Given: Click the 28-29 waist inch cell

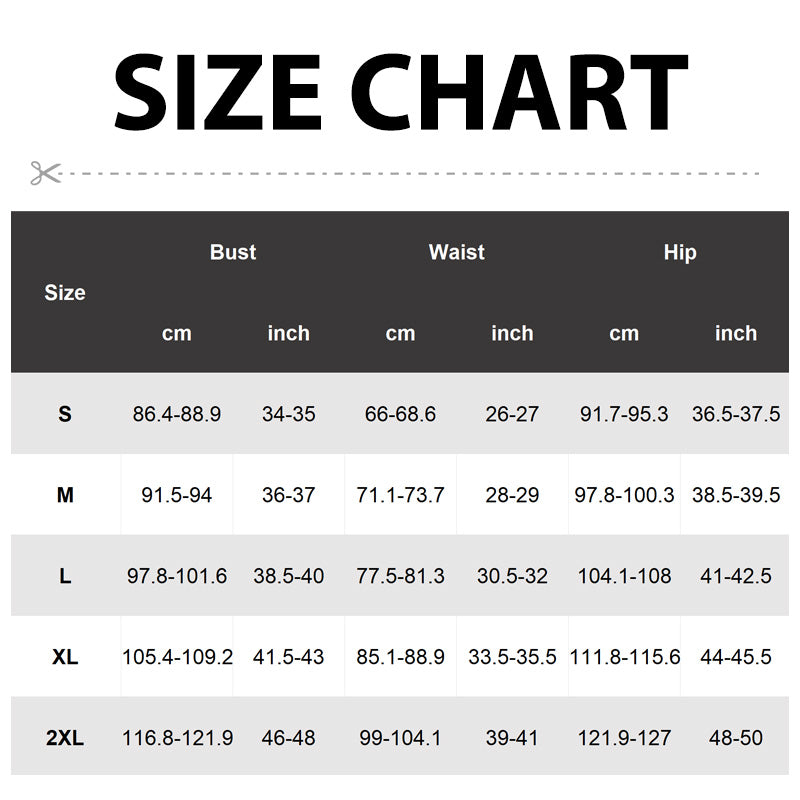Looking at the screenshot, I should click(x=512, y=495).
